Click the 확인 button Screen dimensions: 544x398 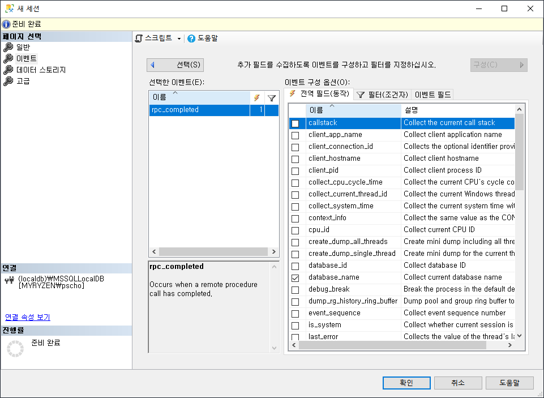(x=407, y=383)
